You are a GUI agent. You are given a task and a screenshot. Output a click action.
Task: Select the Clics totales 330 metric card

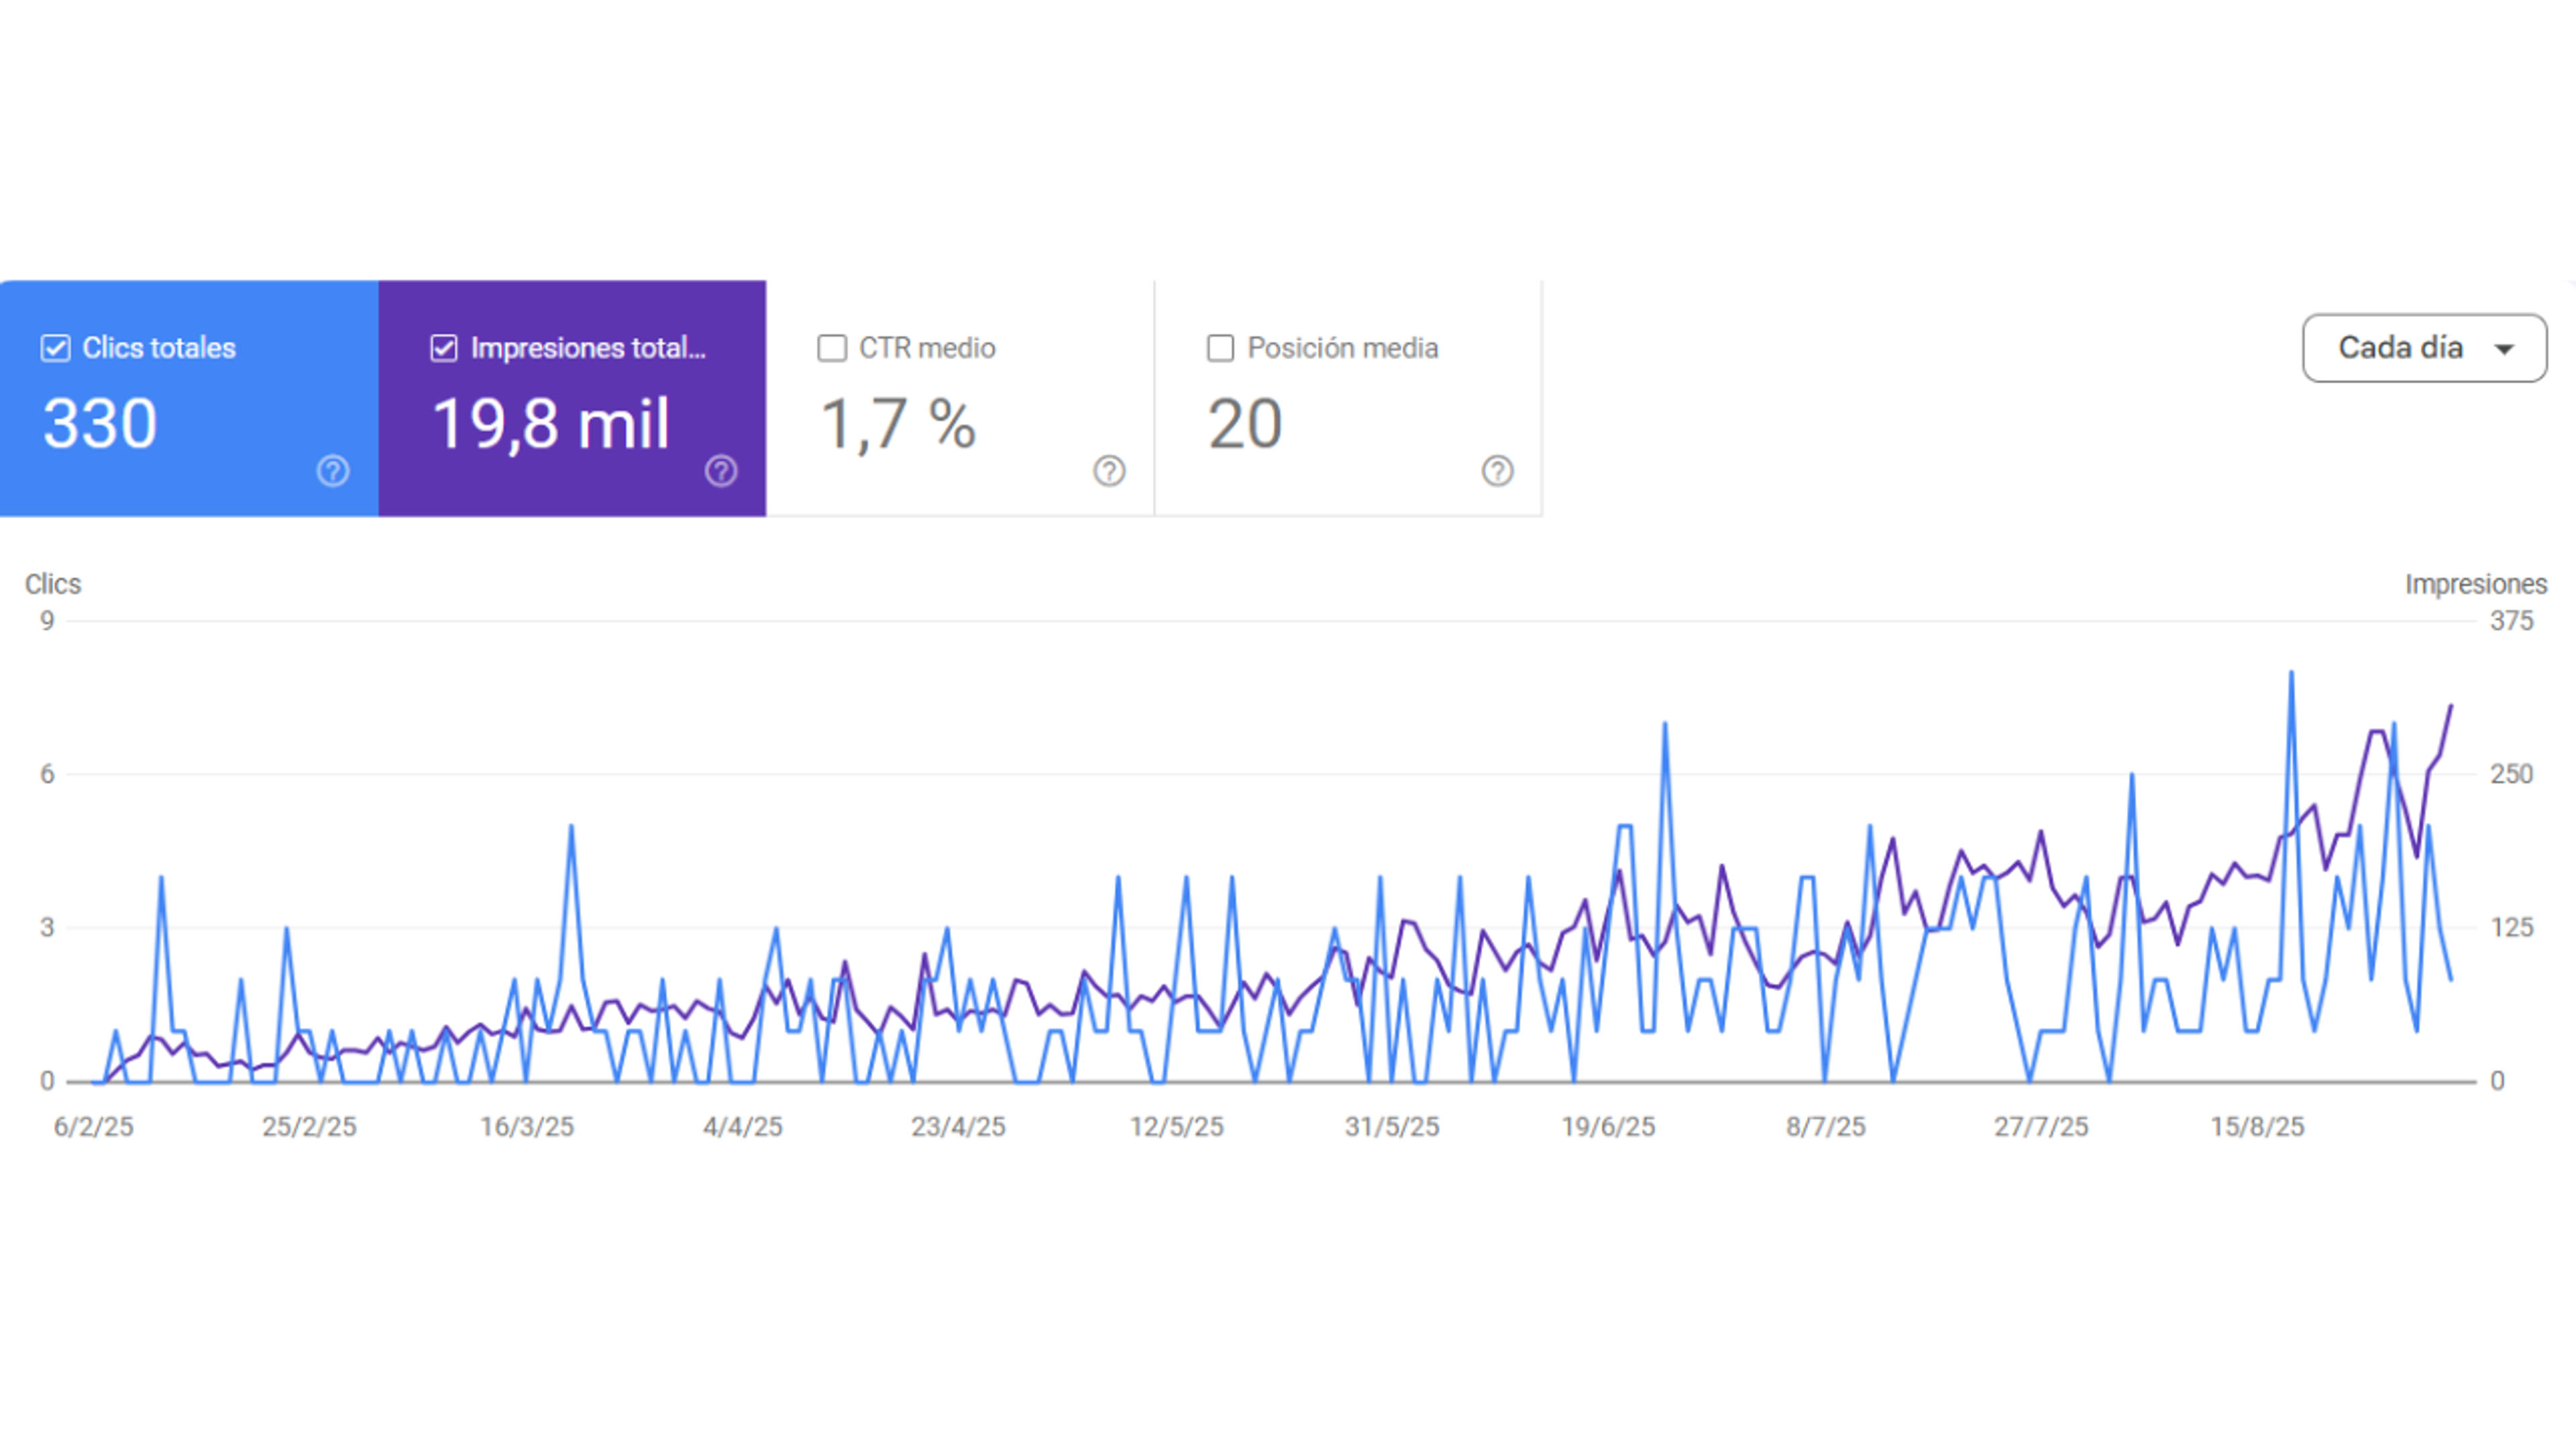tap(189, 398)
